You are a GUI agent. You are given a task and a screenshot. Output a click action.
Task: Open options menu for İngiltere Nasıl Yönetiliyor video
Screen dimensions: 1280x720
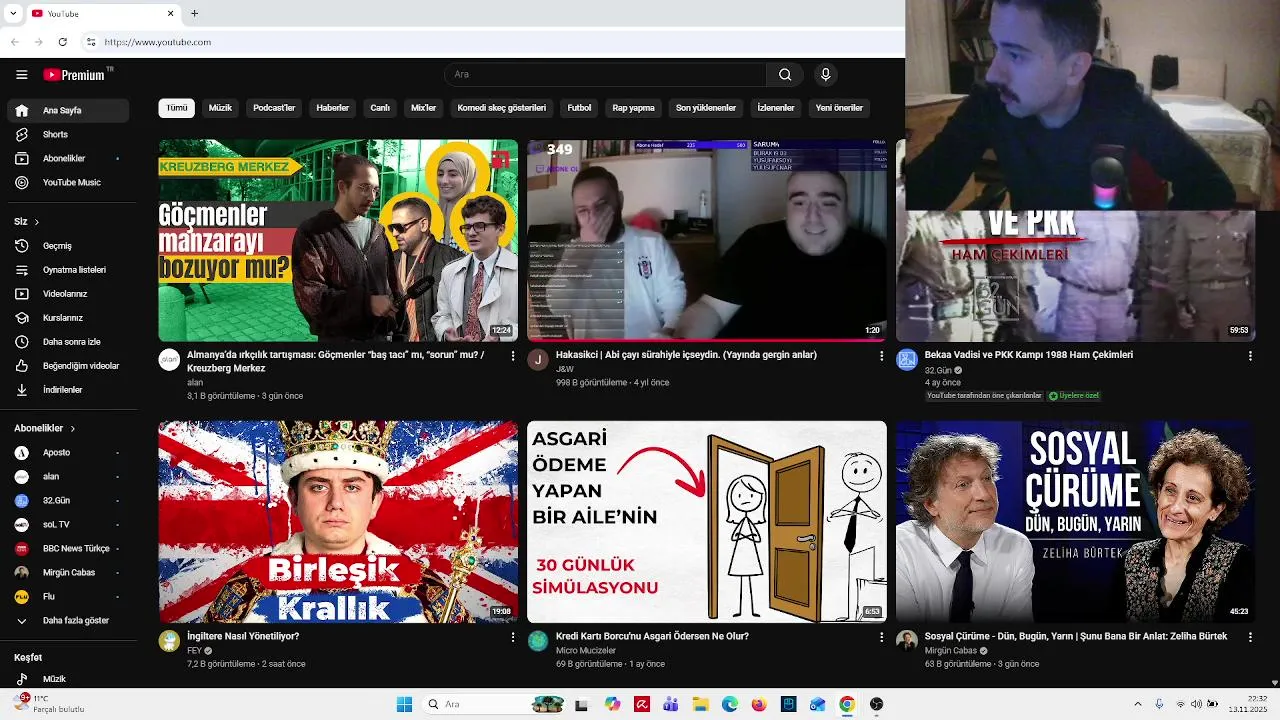pyautogui.click(x=513, y=636)
